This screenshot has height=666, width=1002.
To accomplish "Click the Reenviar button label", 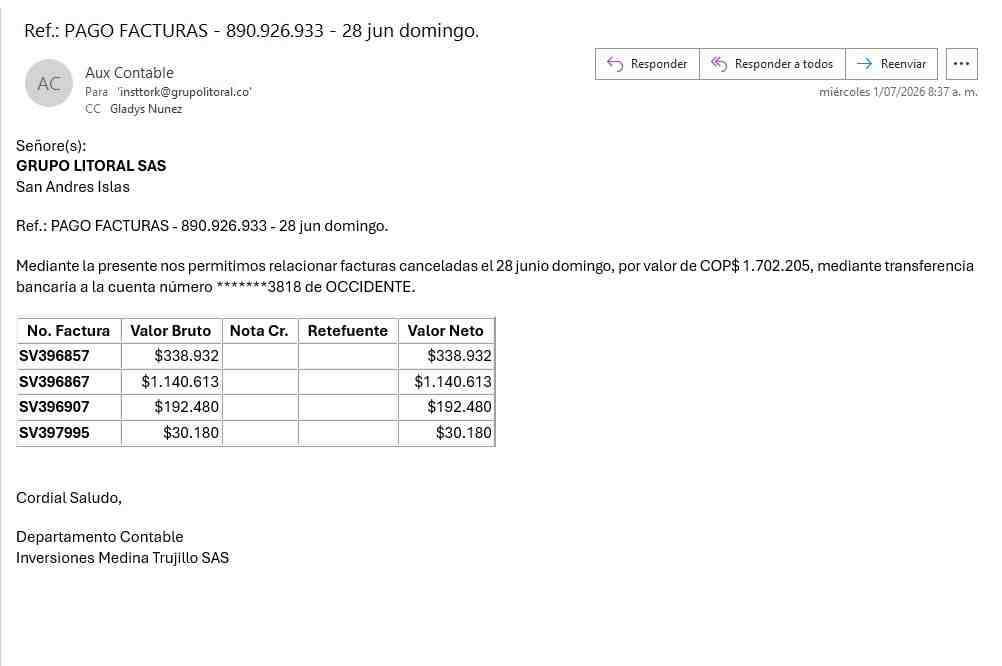I will (903, 64).
